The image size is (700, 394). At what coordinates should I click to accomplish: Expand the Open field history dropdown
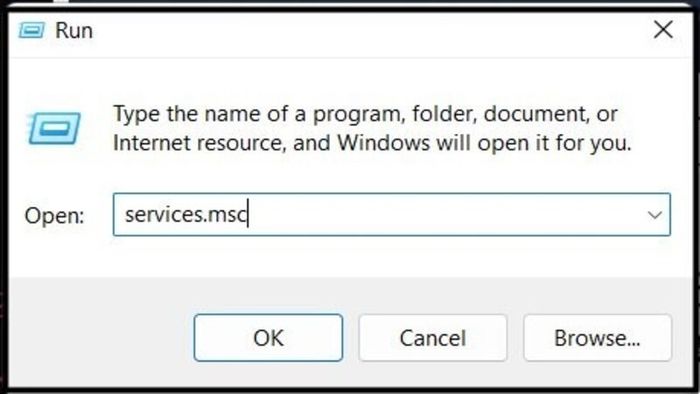654,215
